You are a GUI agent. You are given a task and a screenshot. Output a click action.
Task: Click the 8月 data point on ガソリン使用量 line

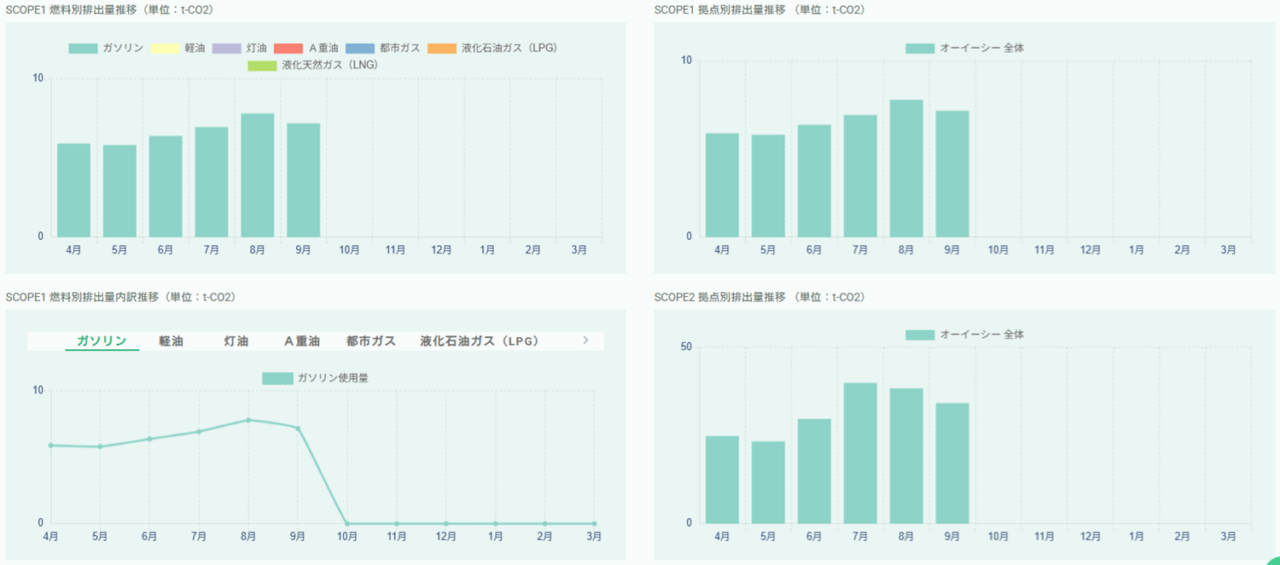[248, 420]
